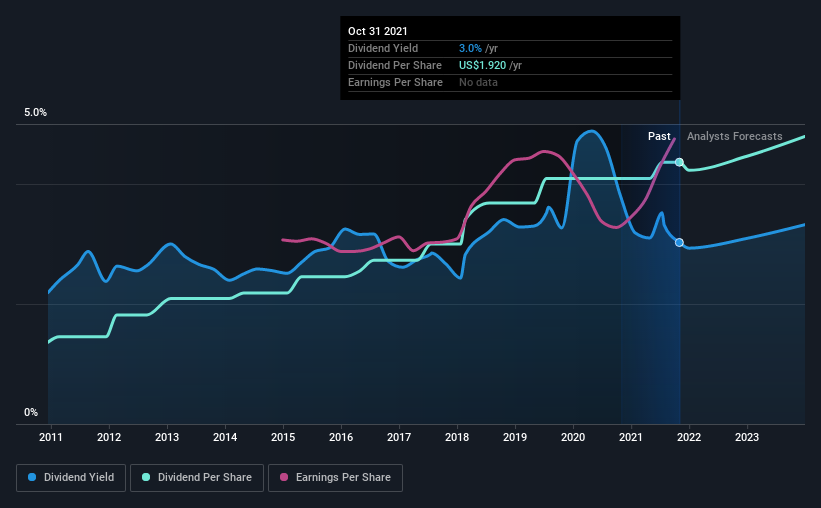Click the 2023 x-axis label

[747, 437]
